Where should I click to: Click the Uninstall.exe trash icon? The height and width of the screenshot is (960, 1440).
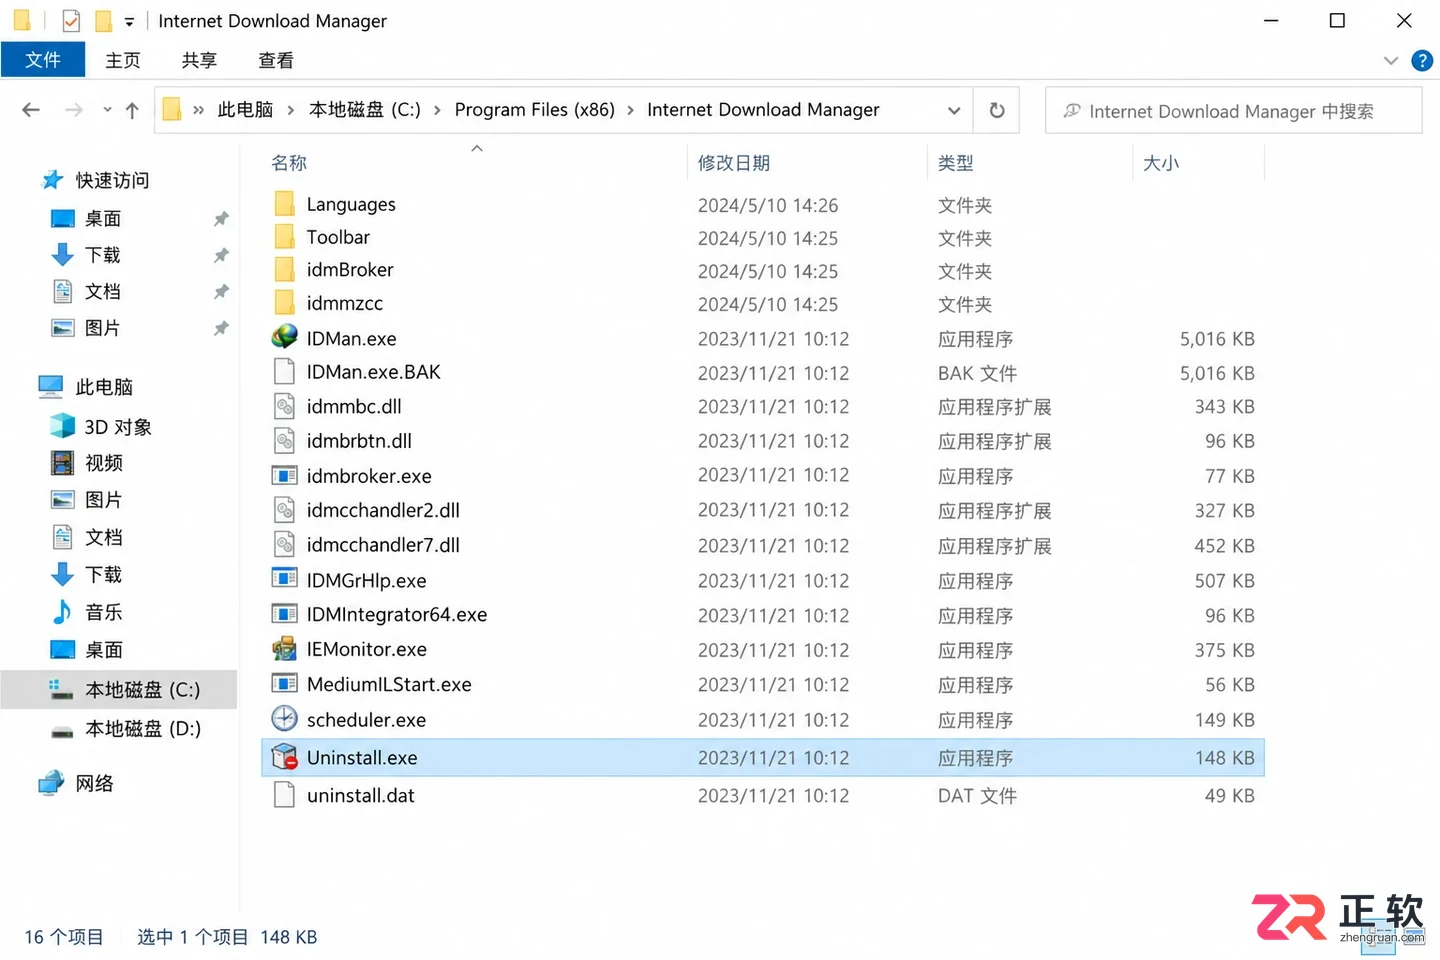[x=285, y=757]
